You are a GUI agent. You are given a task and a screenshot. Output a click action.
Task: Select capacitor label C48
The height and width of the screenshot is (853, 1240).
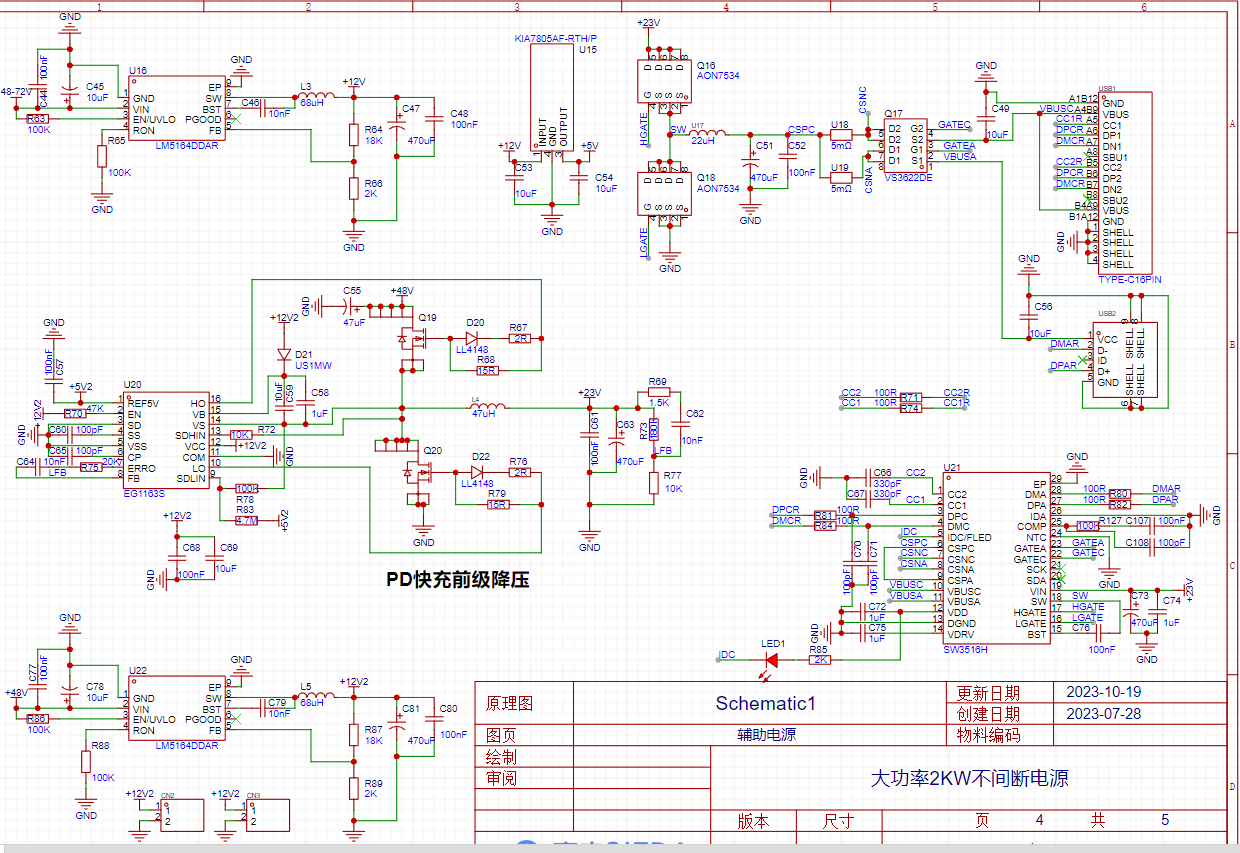[x=459, y=114]
